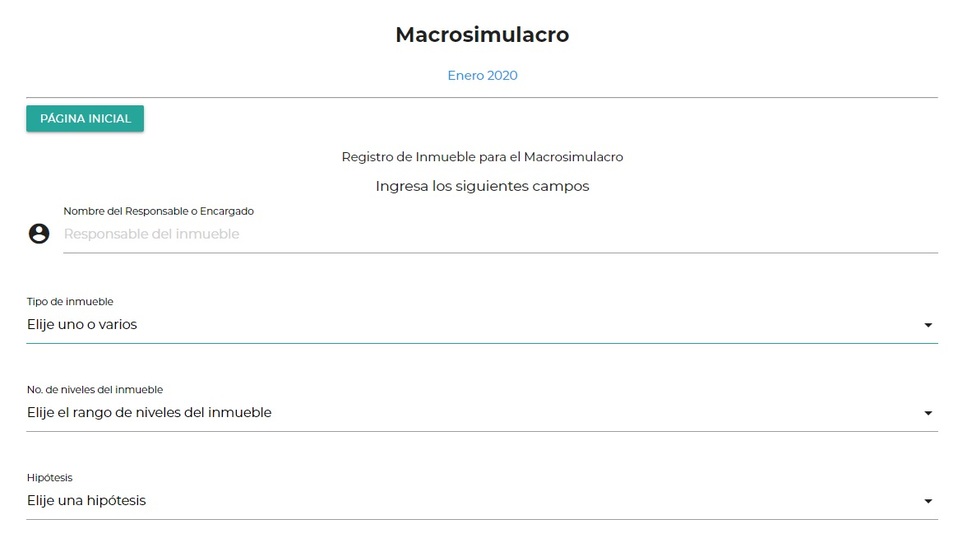Click the Tipo de inmueble dropdown arrow

[928, 325]
